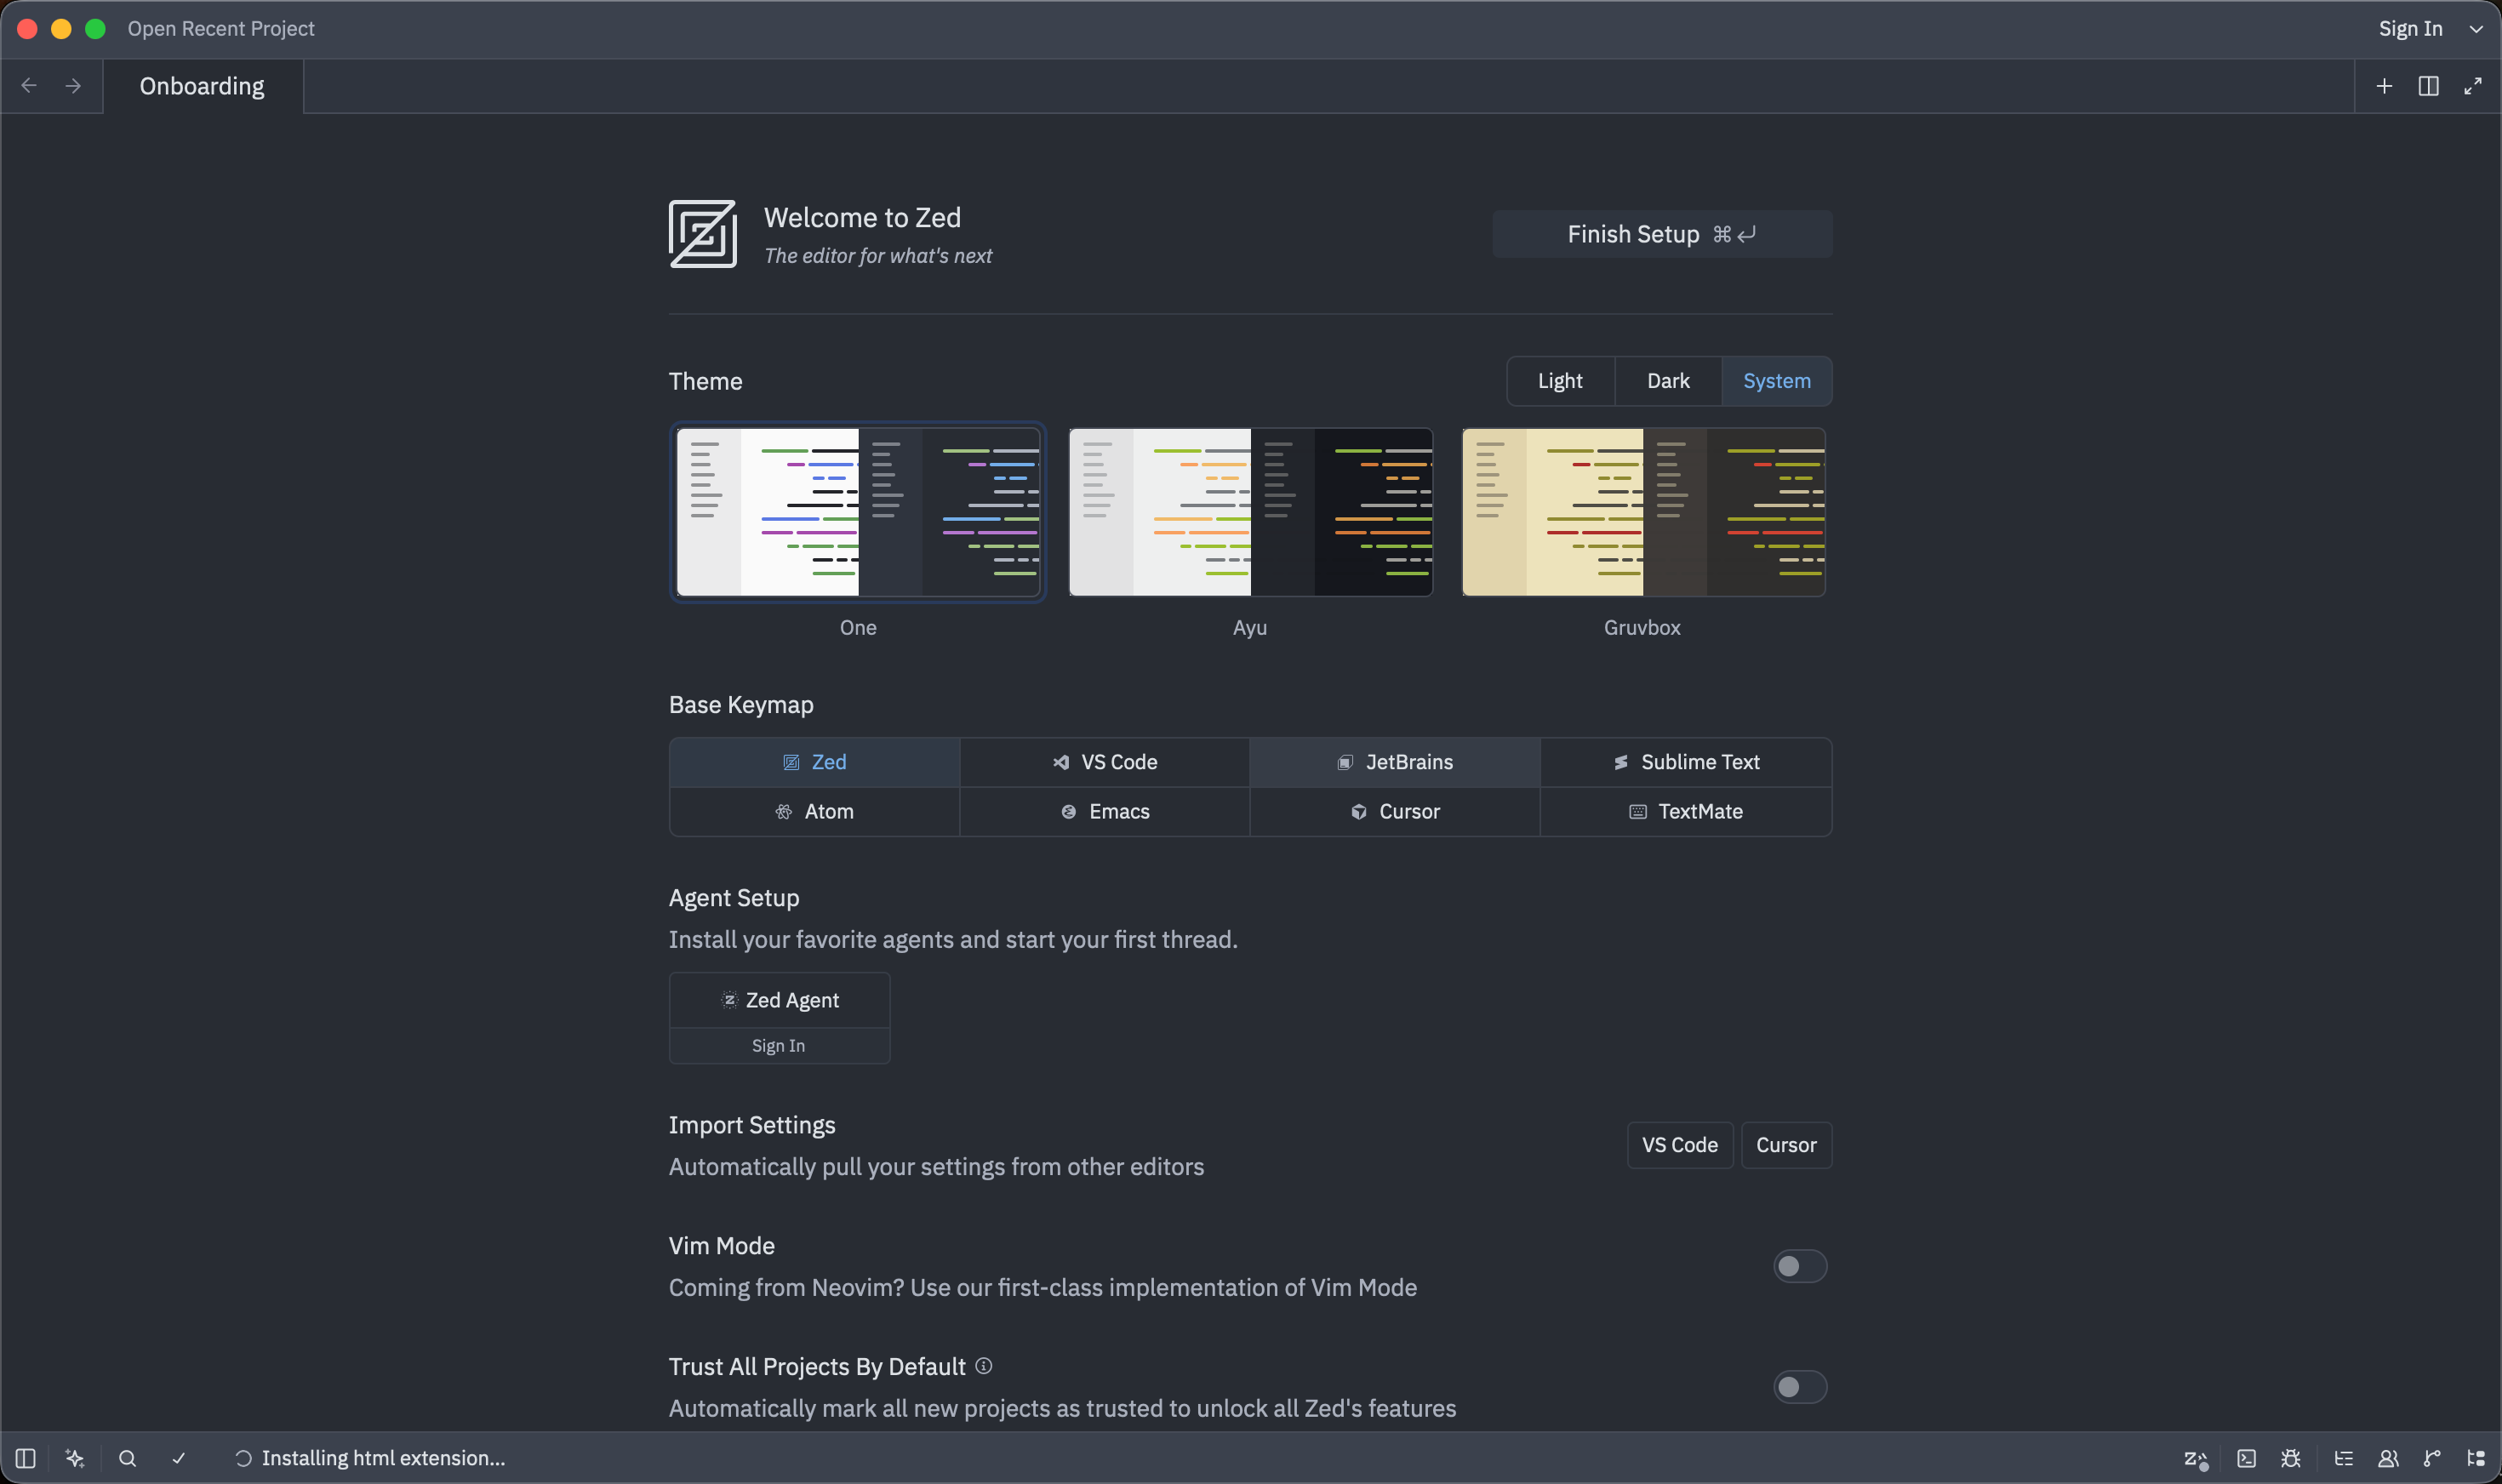Open Zed edit predictions icon in status bar
The height and width of the screenshot is (1484, 2502).
pos(2195,1458)
